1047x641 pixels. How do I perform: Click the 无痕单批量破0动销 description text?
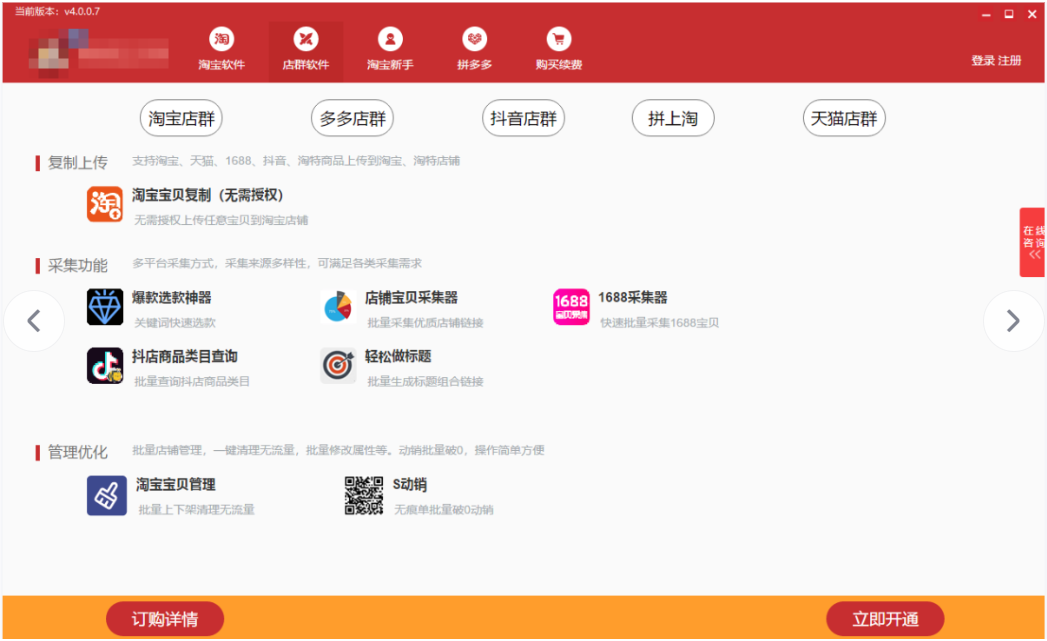(443, 510)
